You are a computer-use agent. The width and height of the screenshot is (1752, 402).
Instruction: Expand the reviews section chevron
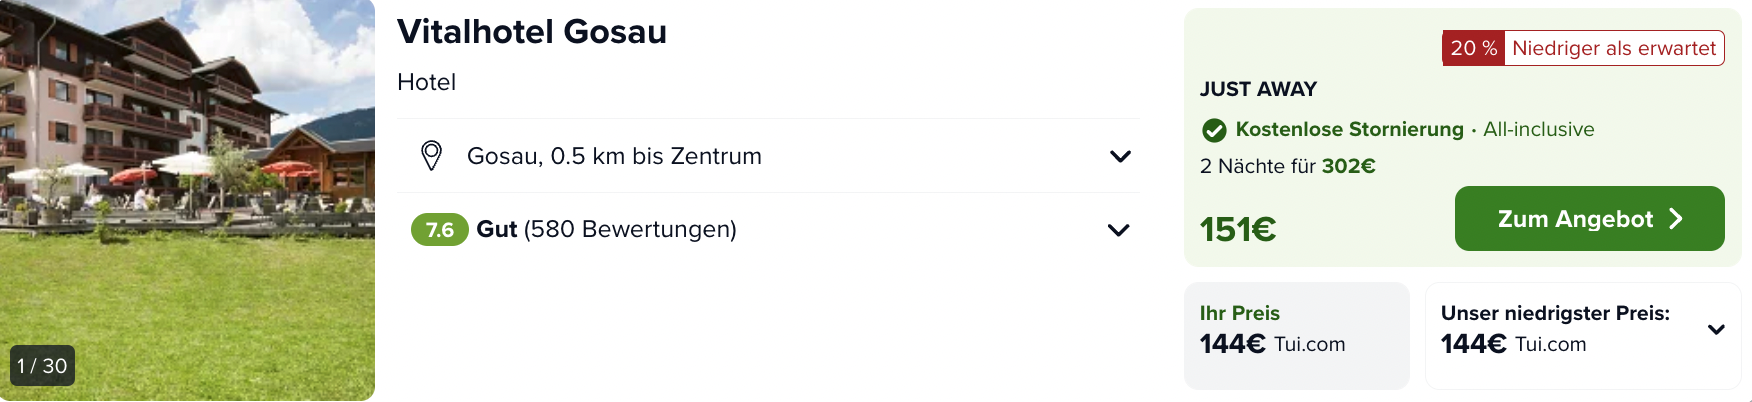point(1118,230)
